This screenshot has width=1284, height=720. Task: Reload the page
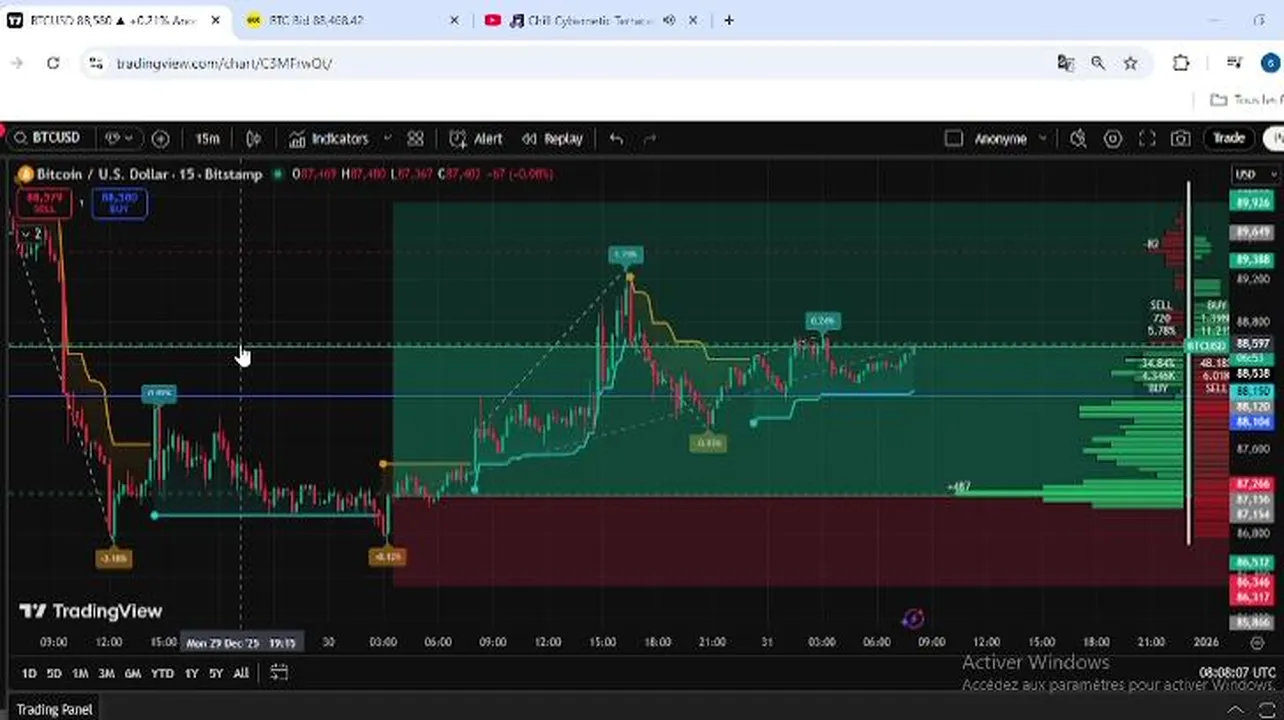pyautogui.click(x=53, y=63)
